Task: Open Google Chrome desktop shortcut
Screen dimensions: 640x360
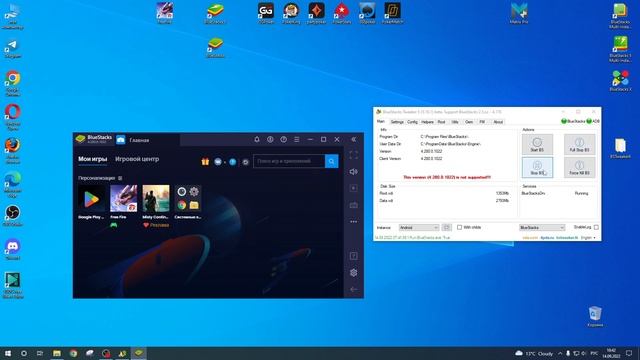Action: coord(13,83)
